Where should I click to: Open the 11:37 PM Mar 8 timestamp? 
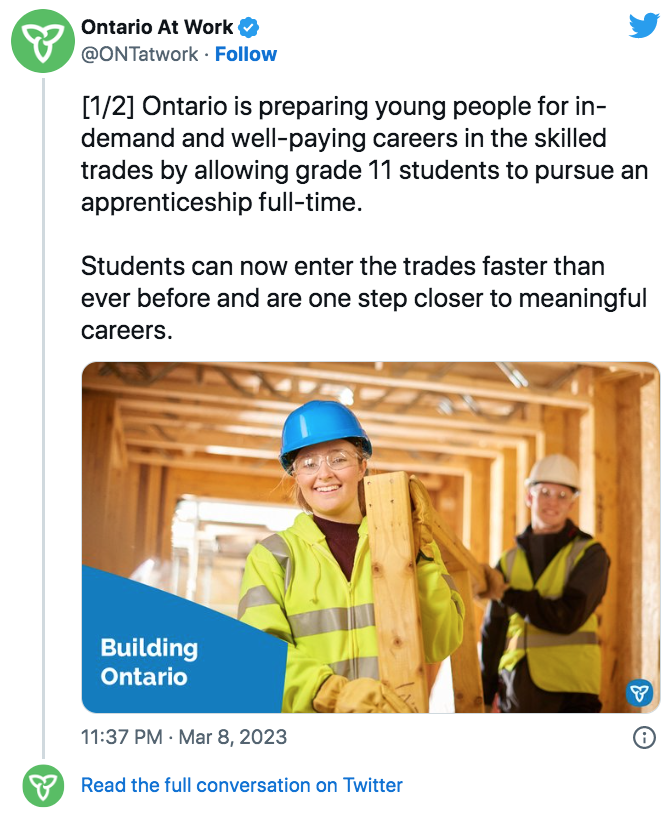184,738
